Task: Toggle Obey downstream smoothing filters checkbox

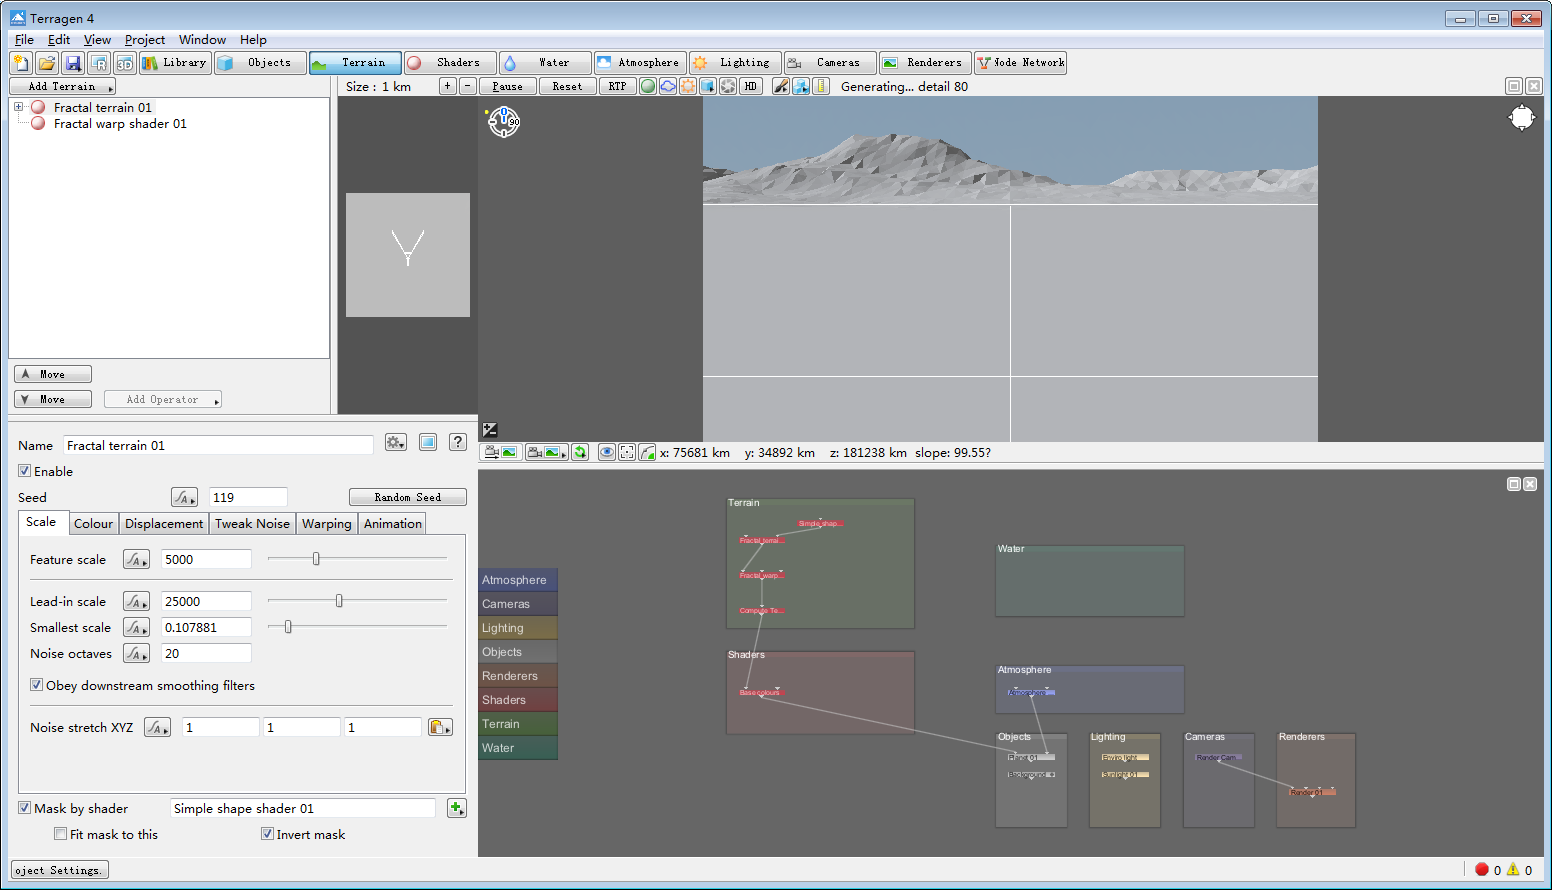Action: coord(36,685)
